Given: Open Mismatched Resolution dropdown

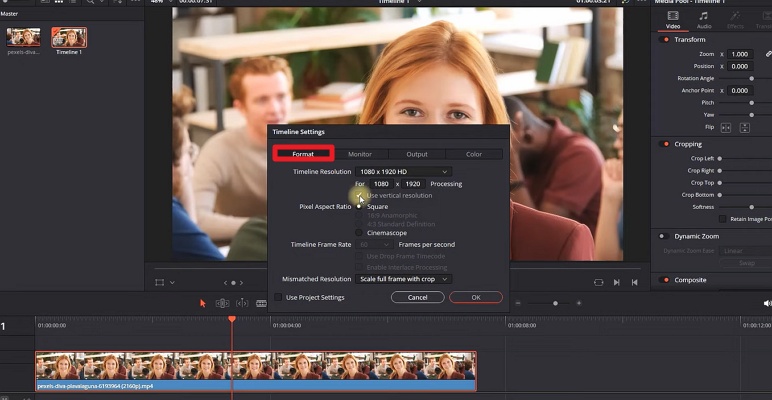Looking at the screenshot, I should click(x=403, y=279).
